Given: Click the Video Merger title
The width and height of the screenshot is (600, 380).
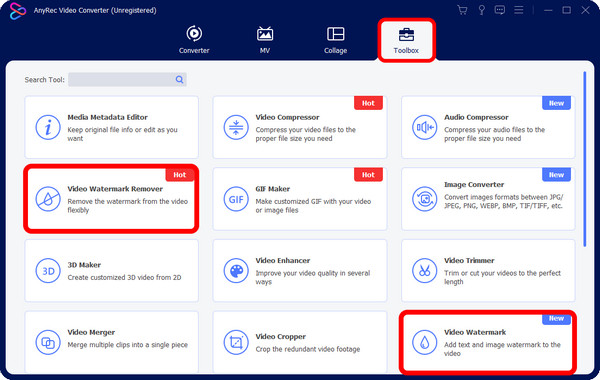Looking at the screenshot, I should point(91,332).
